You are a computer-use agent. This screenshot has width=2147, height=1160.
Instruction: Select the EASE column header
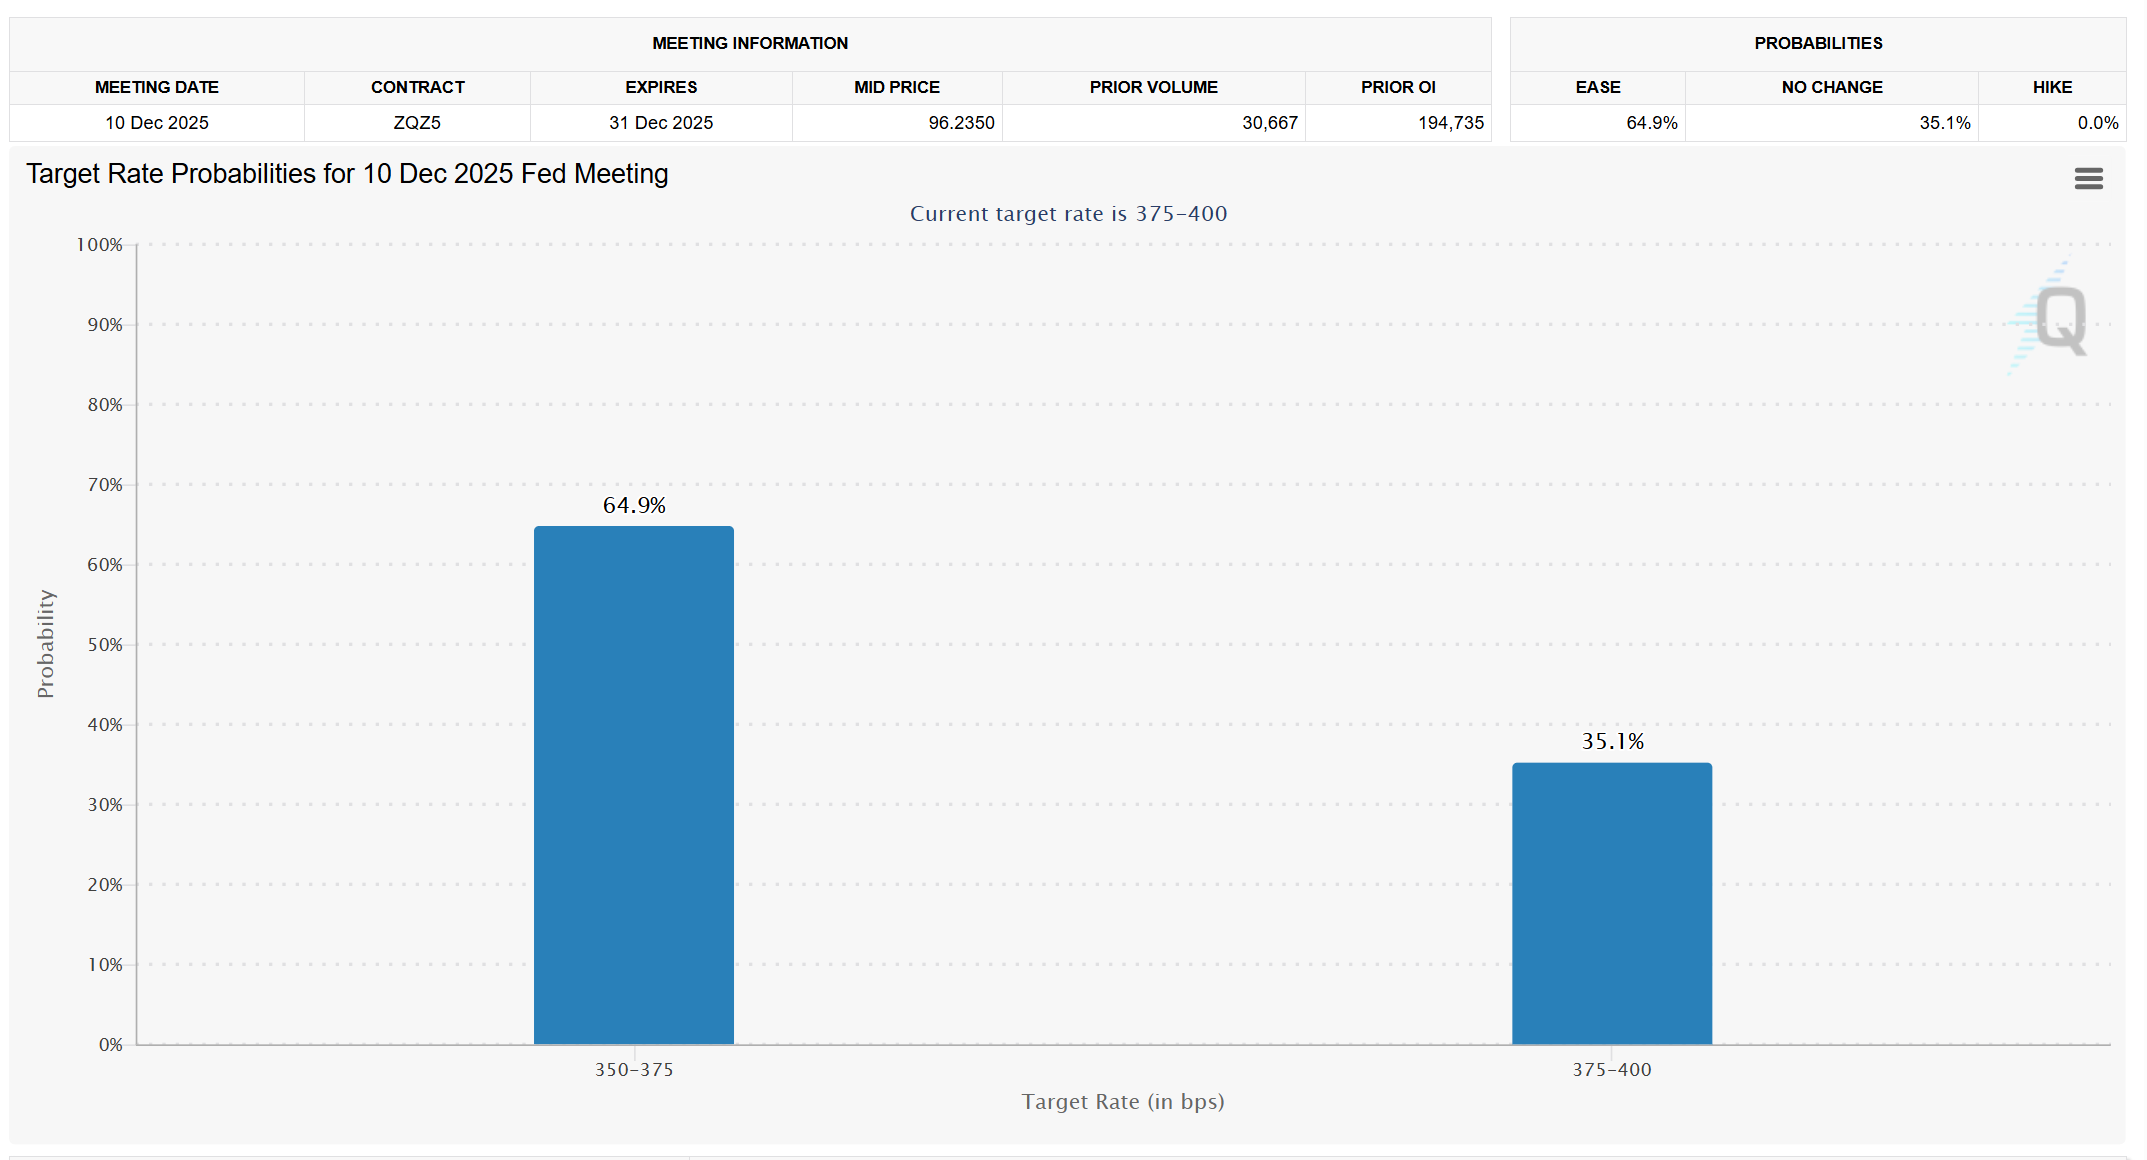point(1597,87)
